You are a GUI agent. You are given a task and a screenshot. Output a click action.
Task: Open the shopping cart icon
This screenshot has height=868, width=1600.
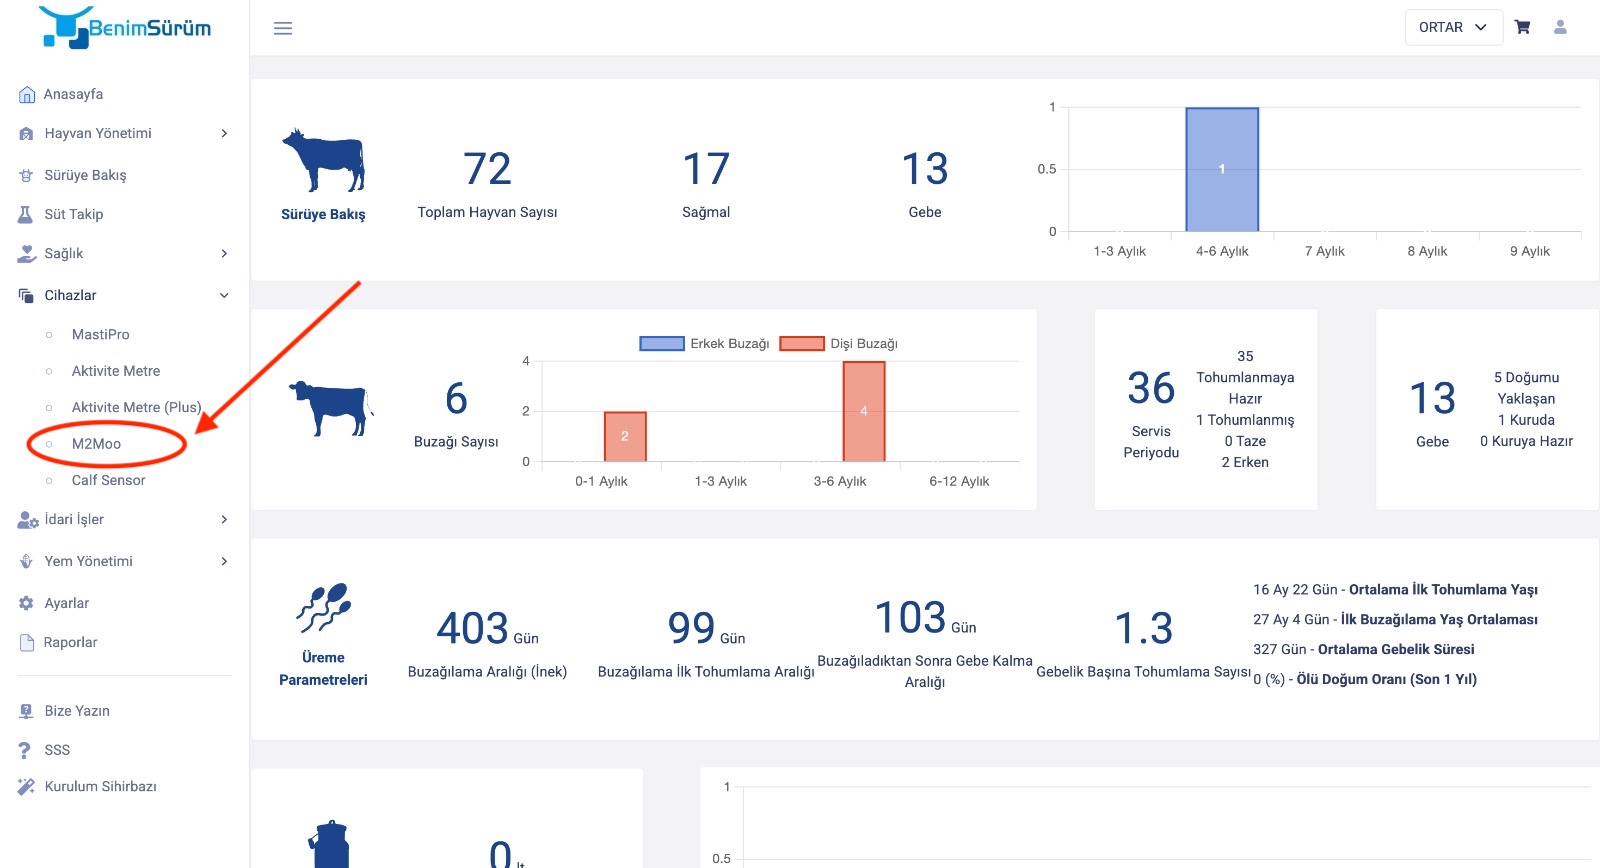click(1522, 27)
